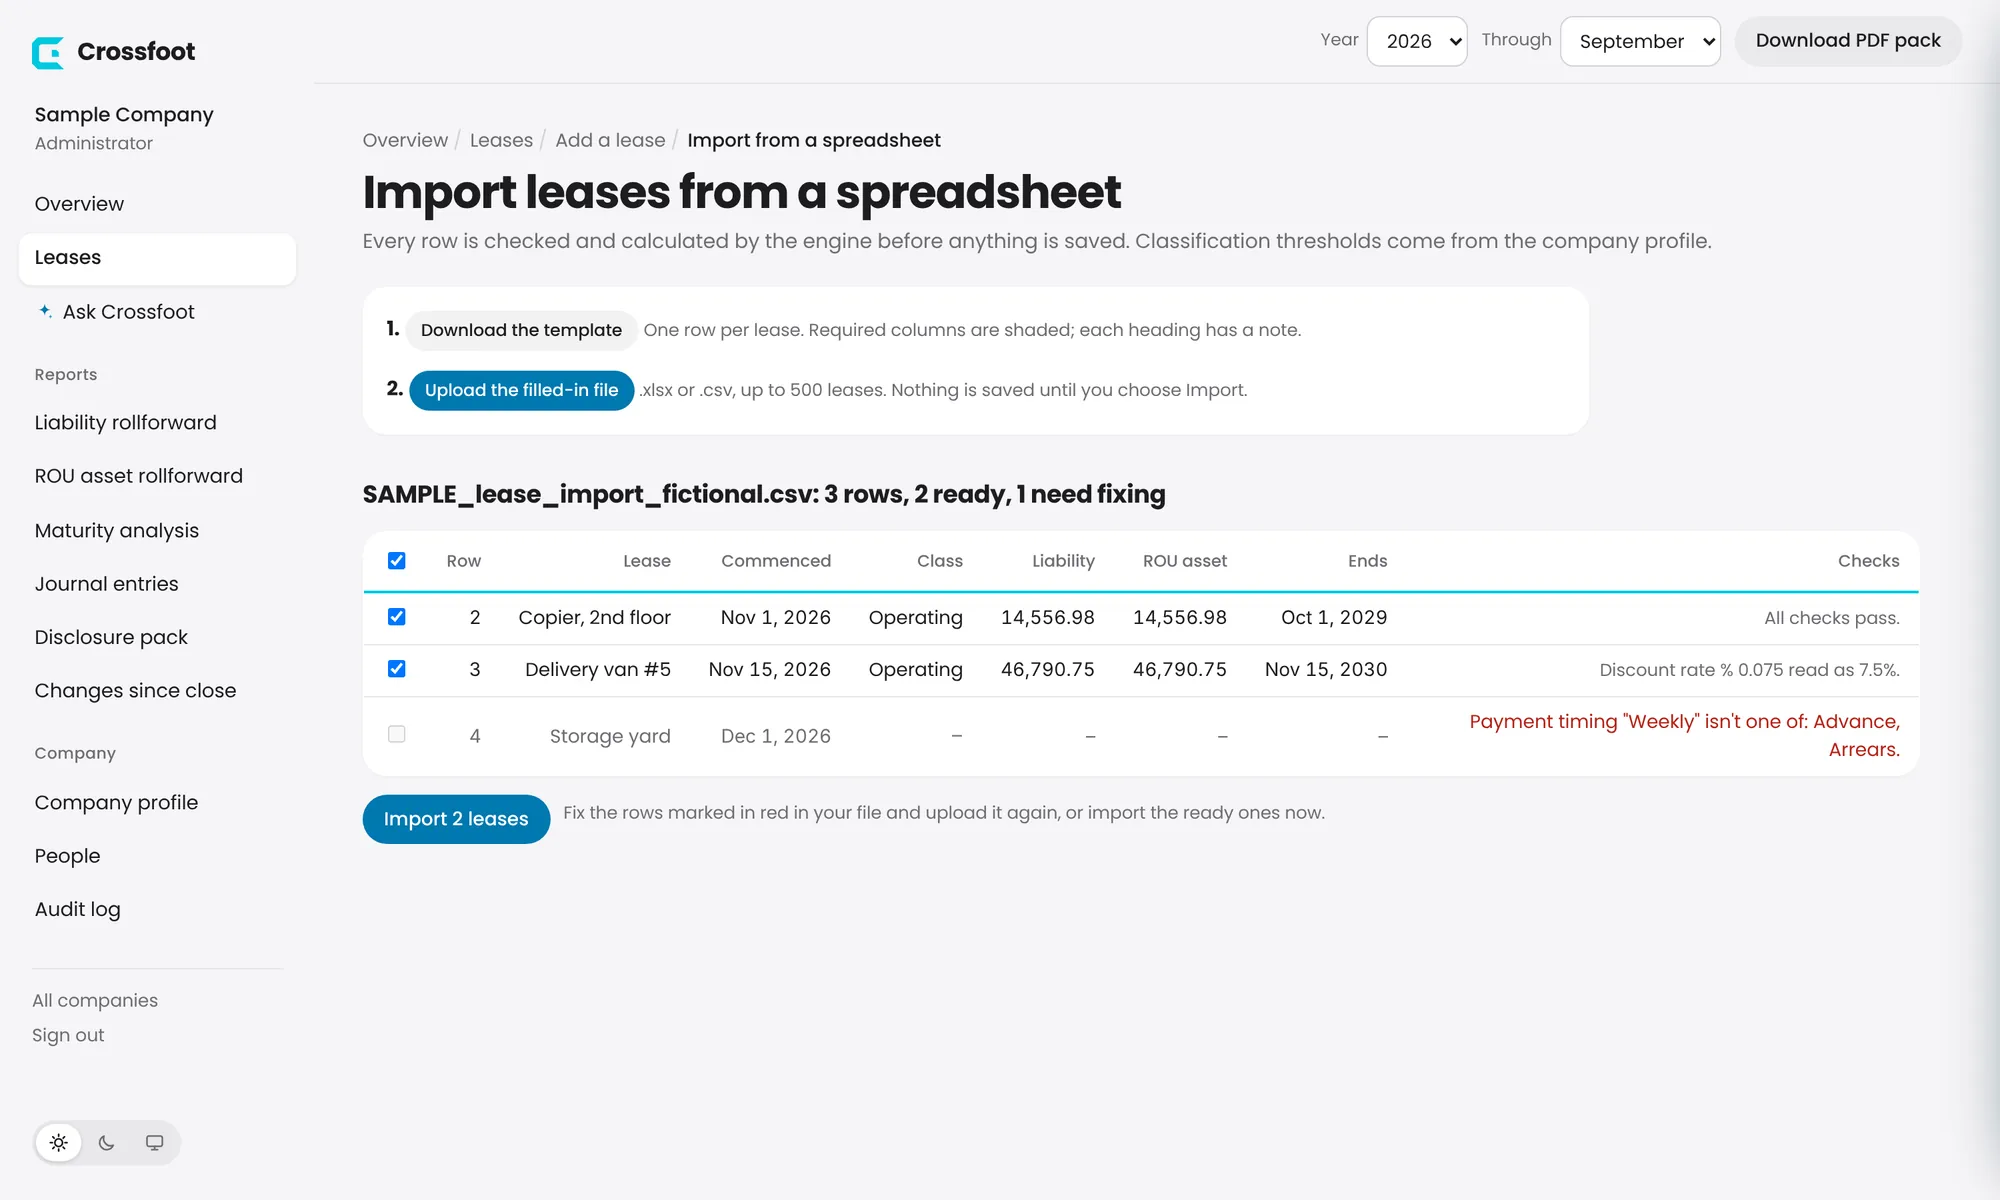Open the ROU asset rollforward report
The image size is (2000, 1200).
pos(138,476)
